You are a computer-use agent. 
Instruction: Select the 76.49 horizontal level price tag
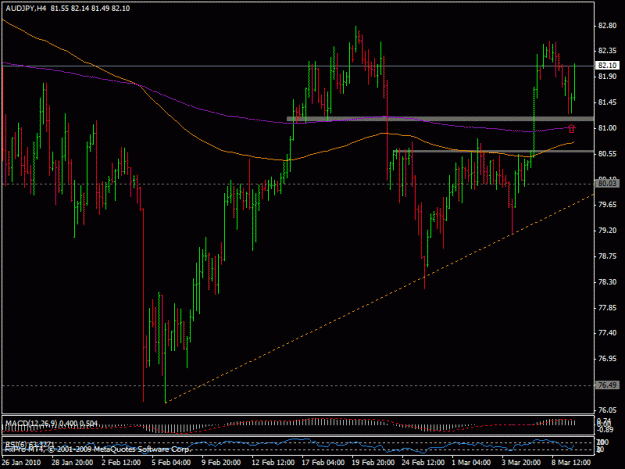pos(607,385)
